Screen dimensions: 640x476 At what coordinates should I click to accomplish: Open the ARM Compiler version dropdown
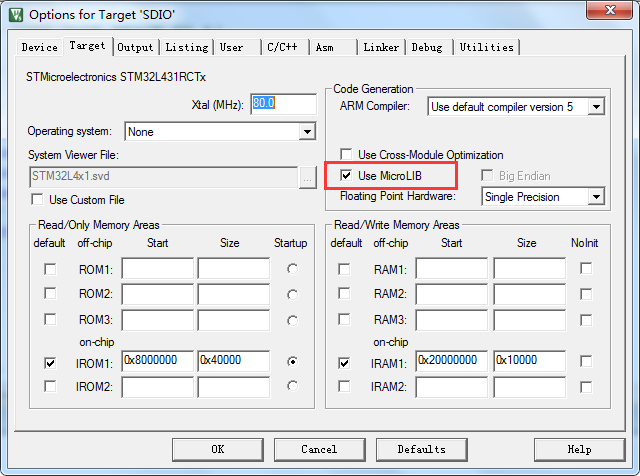click(596, 106)
